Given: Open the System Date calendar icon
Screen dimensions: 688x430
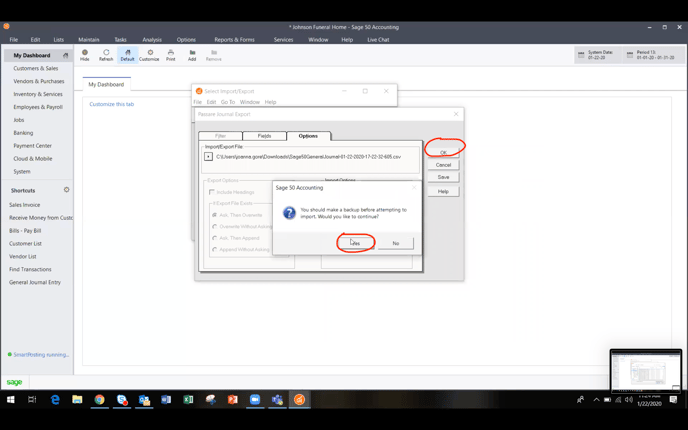Looking at the screenshot, I should [x=581, y=55].
